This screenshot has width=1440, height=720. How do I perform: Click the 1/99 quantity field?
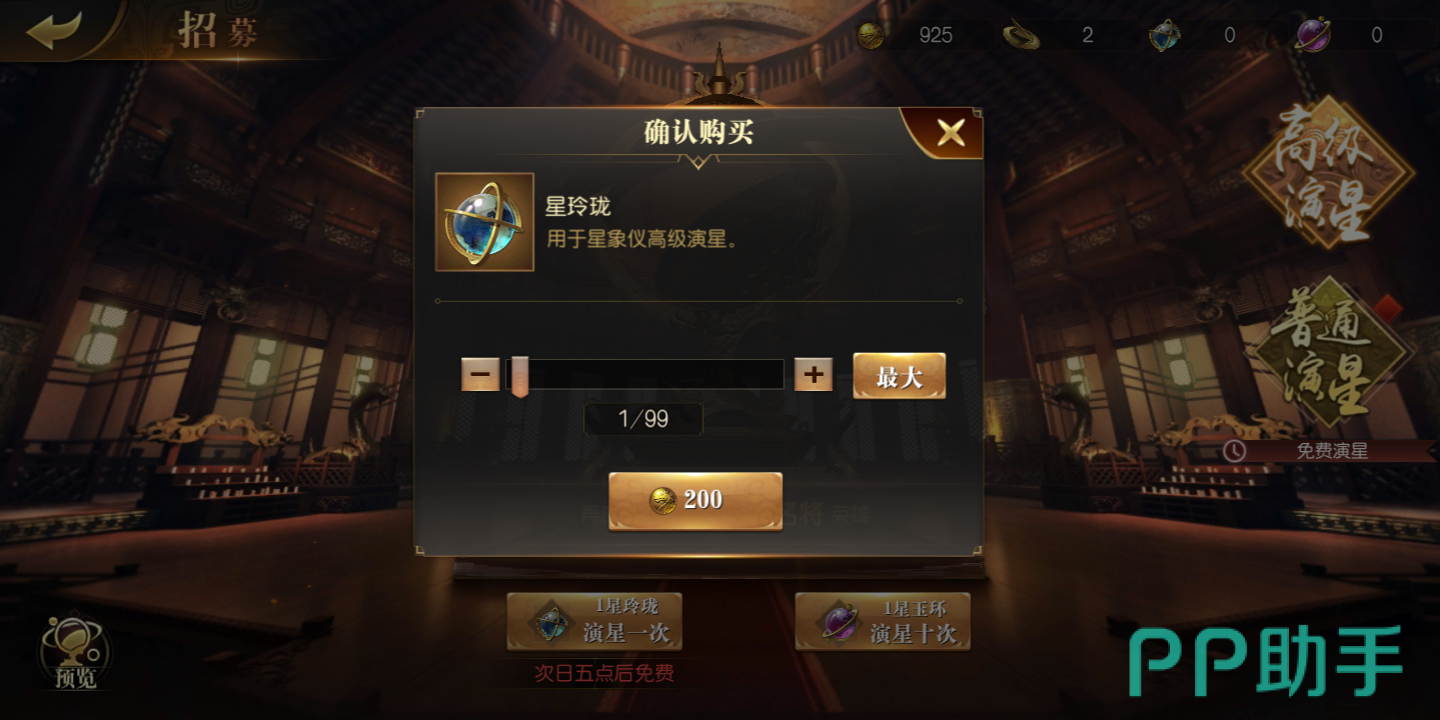(643, 419)
